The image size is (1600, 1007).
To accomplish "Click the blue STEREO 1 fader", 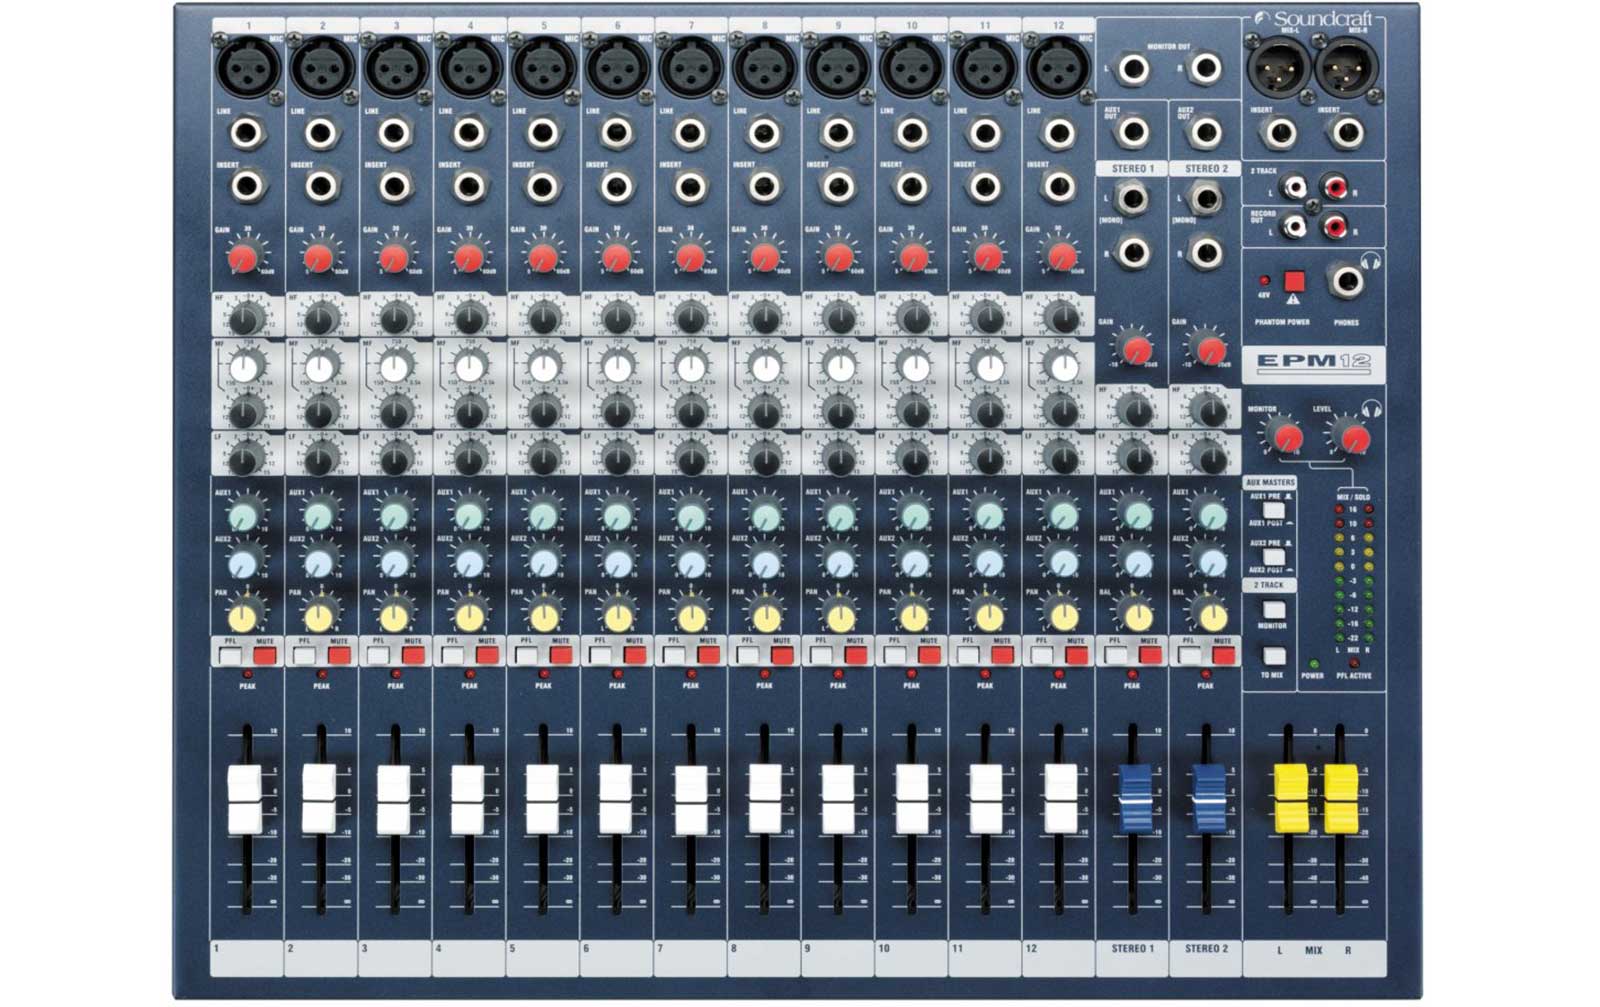I will [1134, 798].
